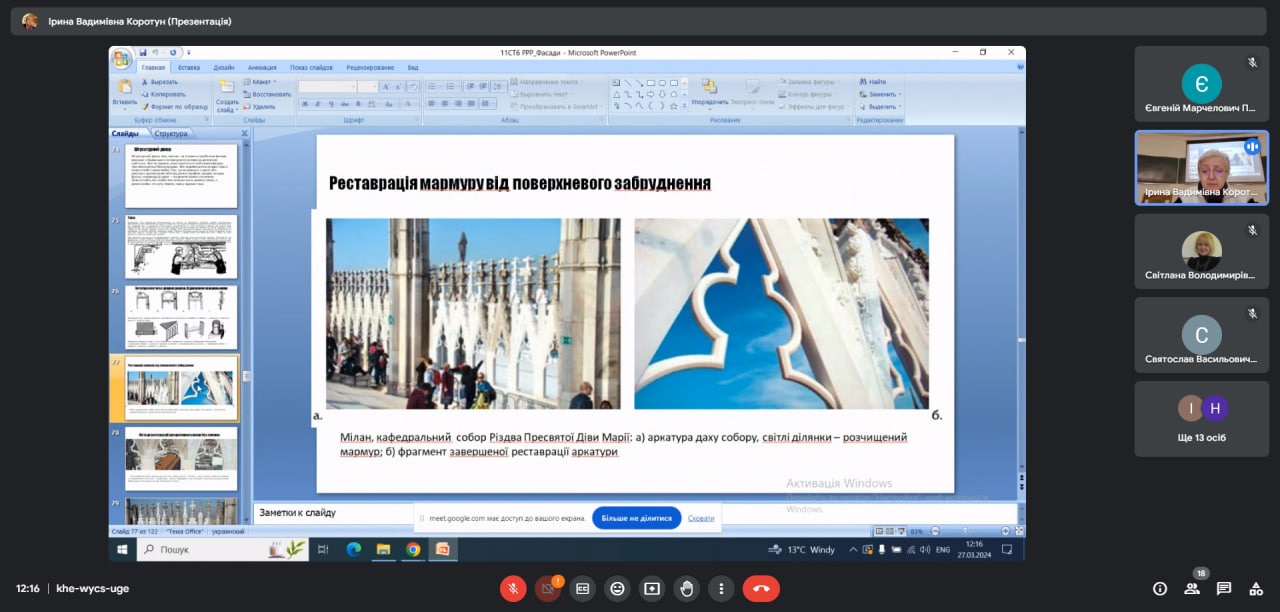1280x612 pixels.
Task: Click the Redo icon in Quick Access toolbar
Action: click(x=173, y=52)
